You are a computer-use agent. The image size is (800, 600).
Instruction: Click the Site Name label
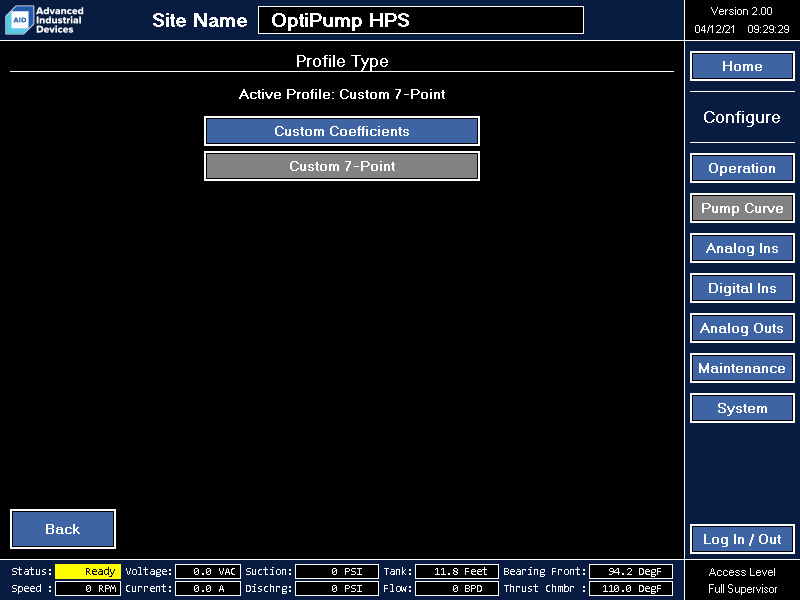pos(199,20)
